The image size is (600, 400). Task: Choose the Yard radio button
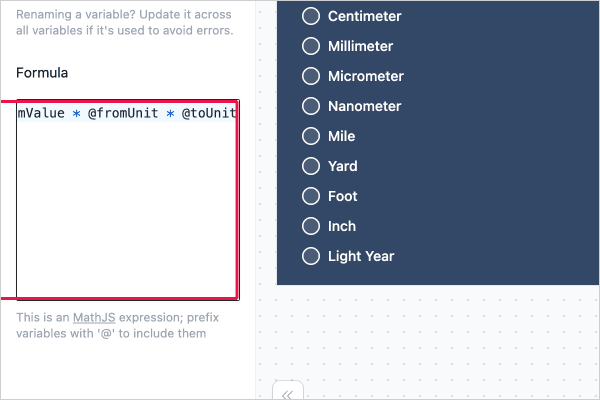click(x=311, y=166)
